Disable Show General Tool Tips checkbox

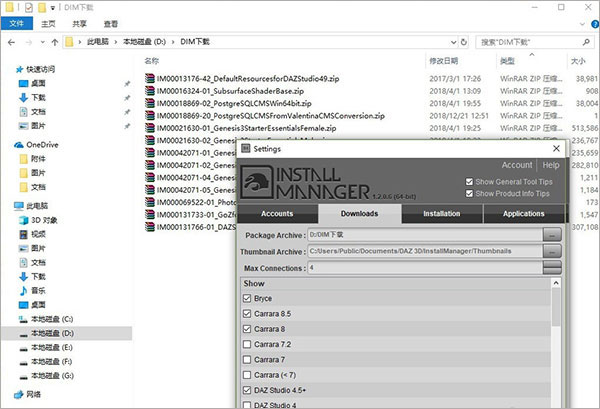(470, 182)
